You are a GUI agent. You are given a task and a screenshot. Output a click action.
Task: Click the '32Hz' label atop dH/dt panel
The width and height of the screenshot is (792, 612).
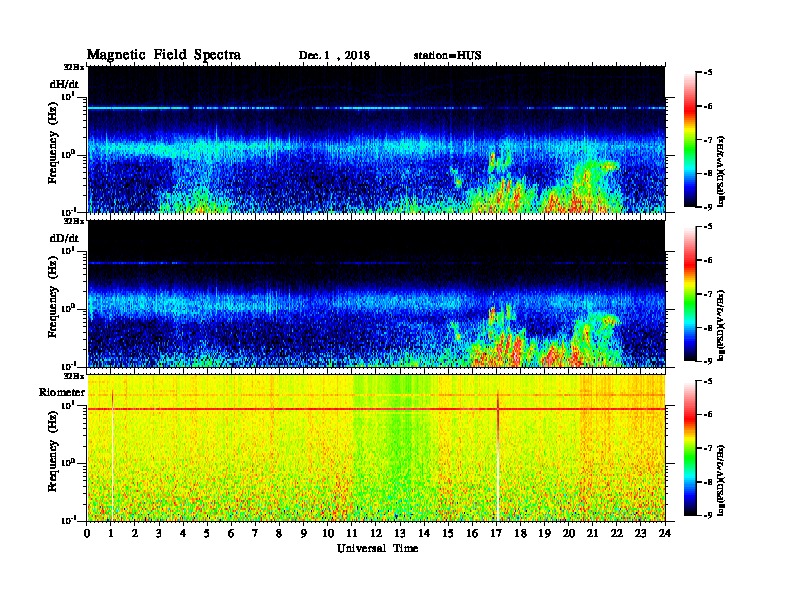point(74,67)
